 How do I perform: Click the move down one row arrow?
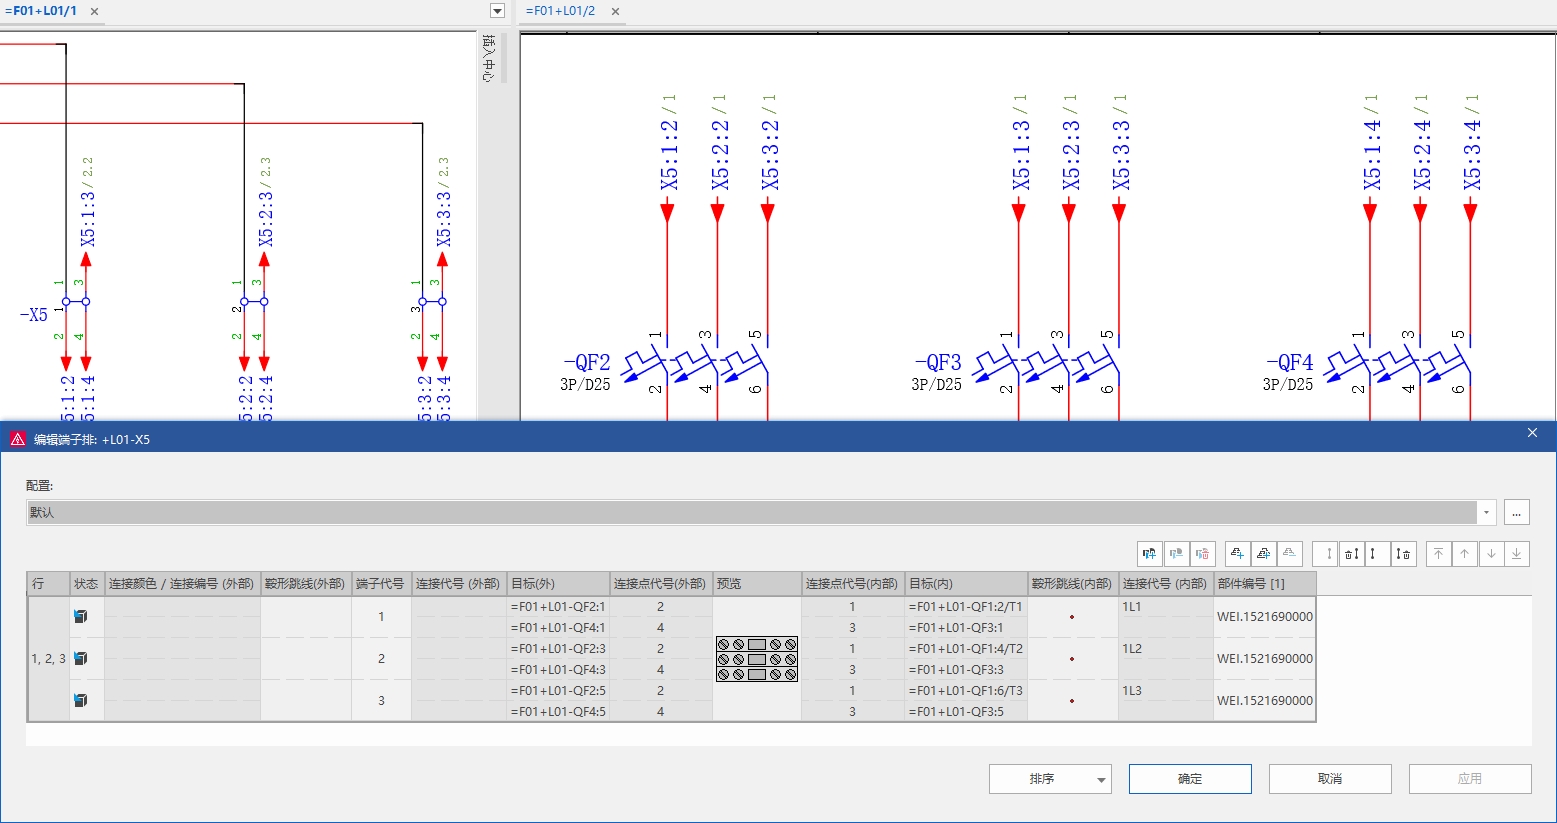[x=1491, y=554]
